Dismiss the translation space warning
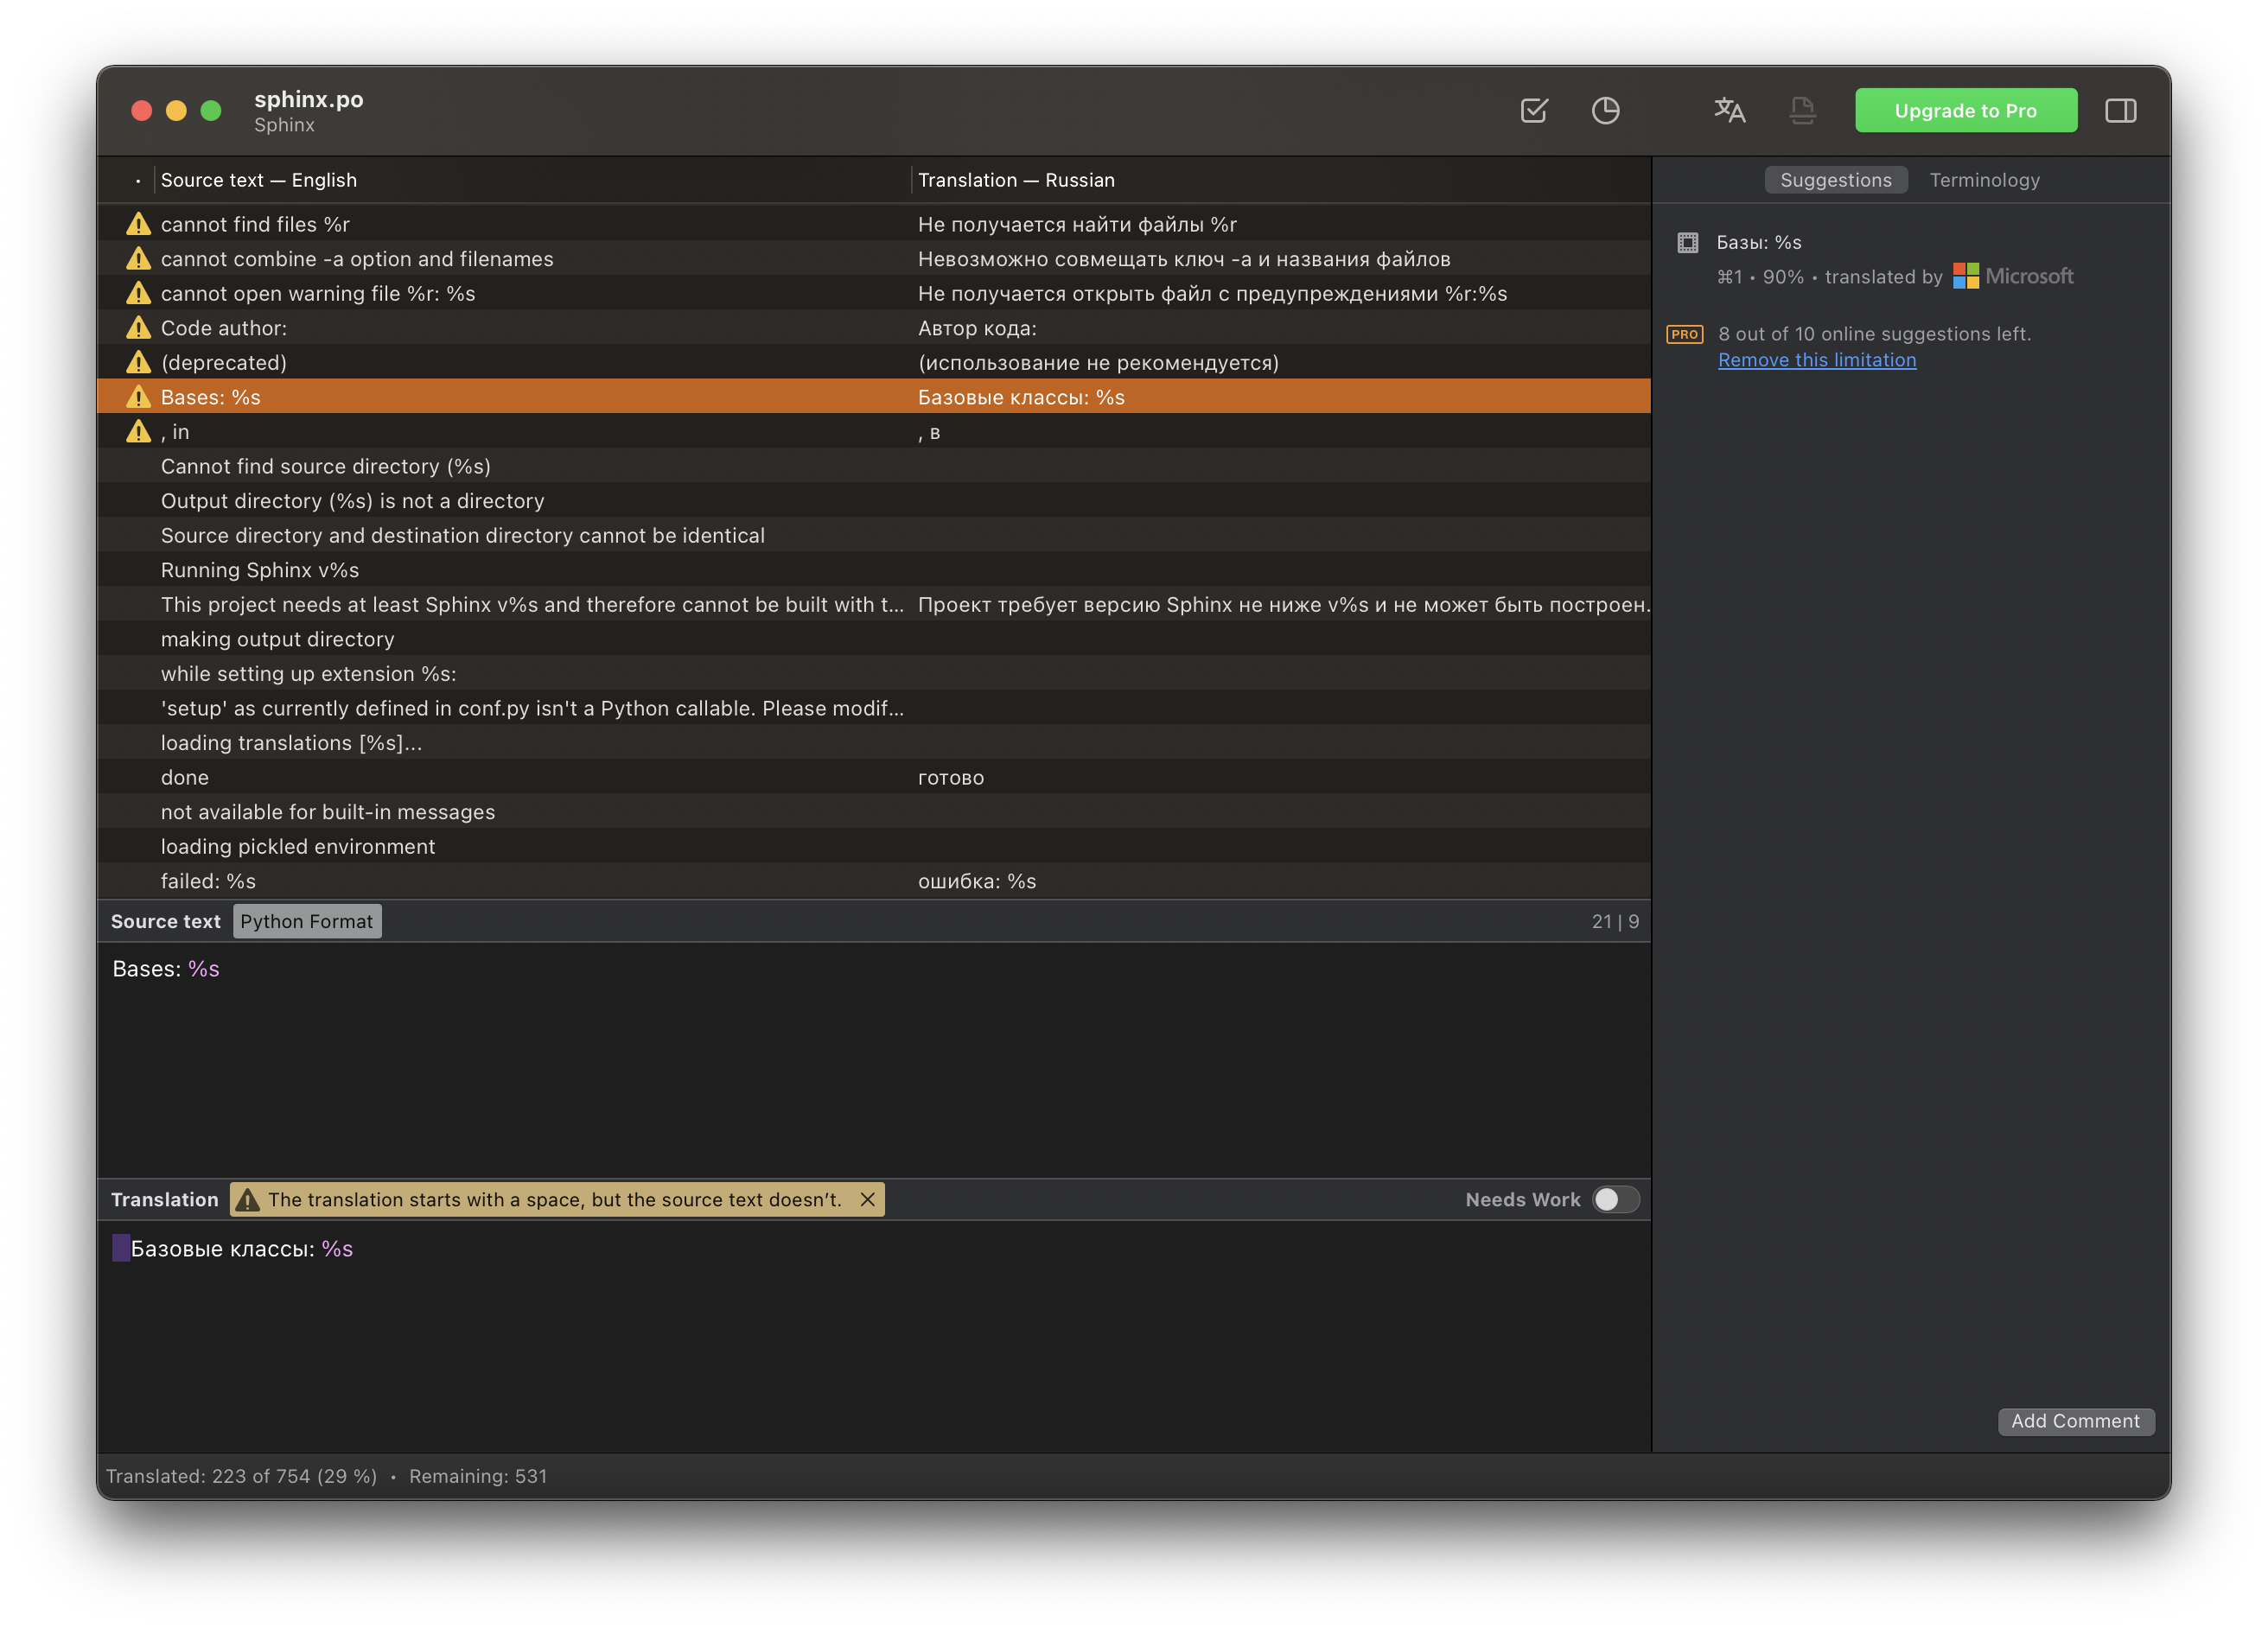The height and width of the screenshot is (1628, 2268). (867, 1199)
